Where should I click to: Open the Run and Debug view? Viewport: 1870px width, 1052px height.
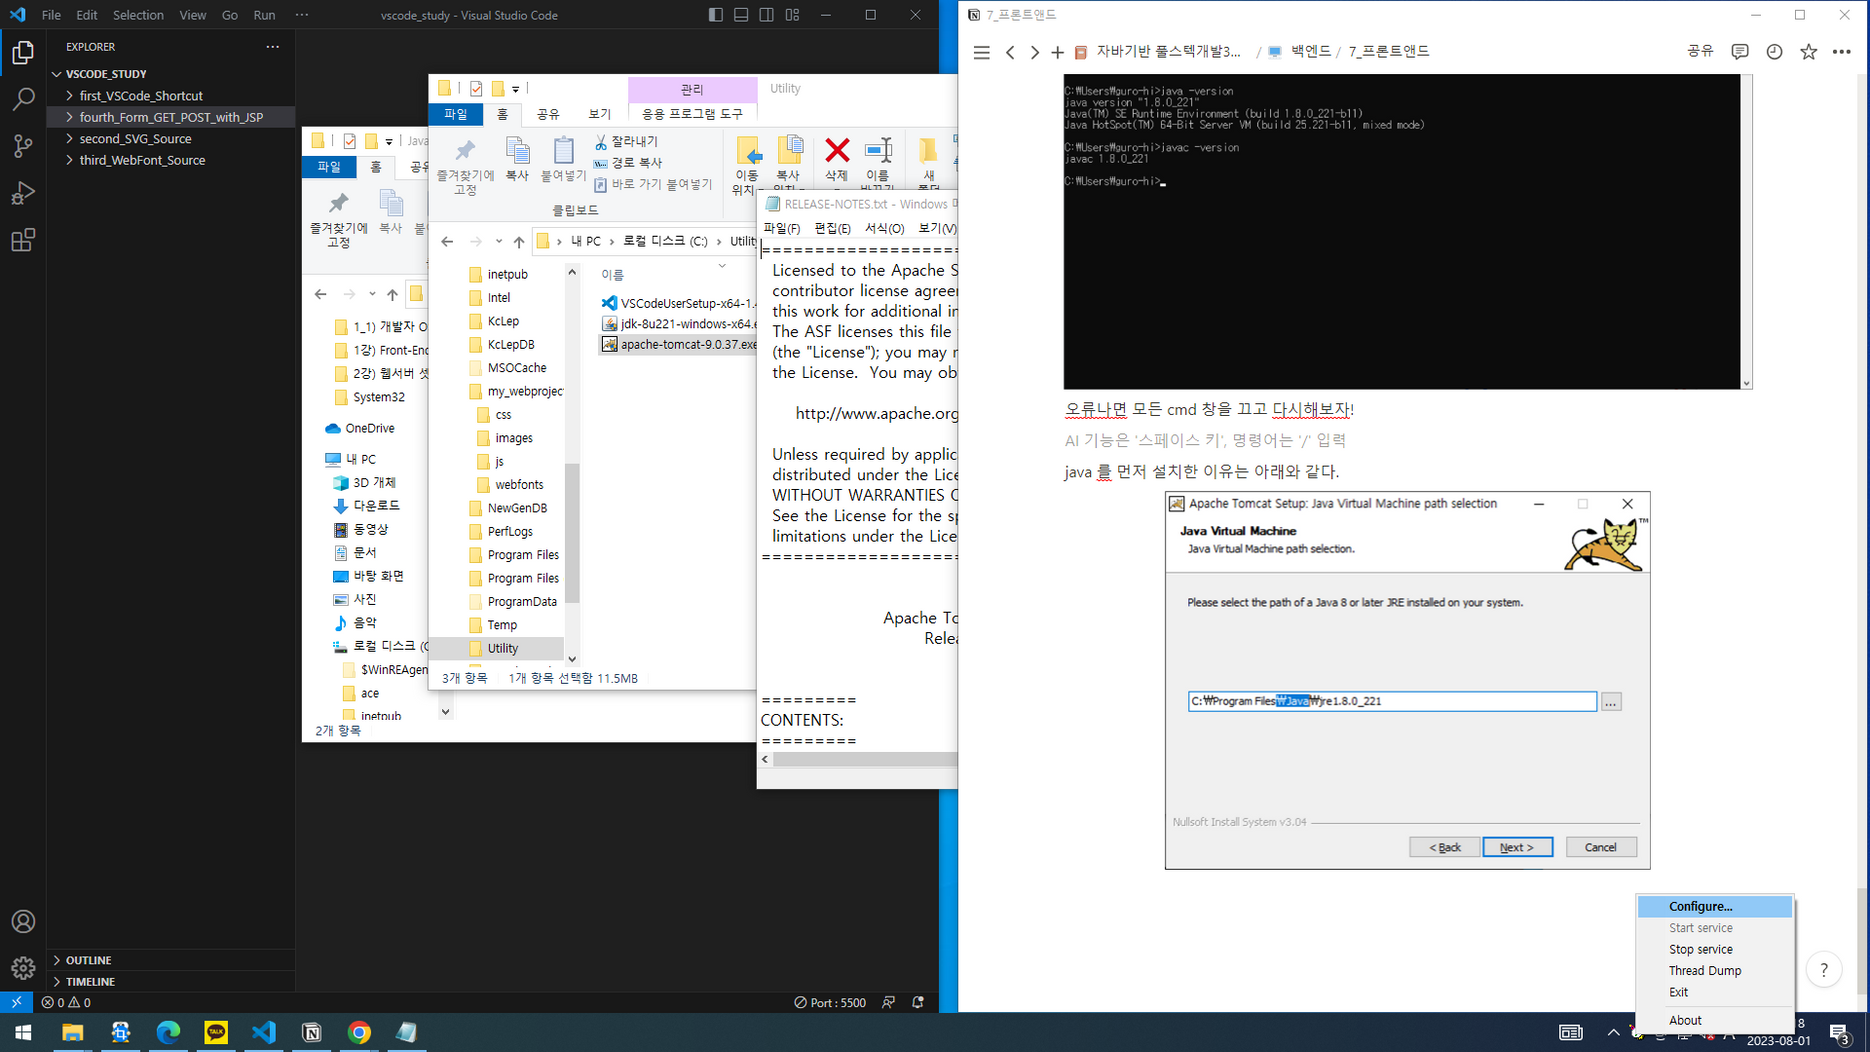coord(23,193)
